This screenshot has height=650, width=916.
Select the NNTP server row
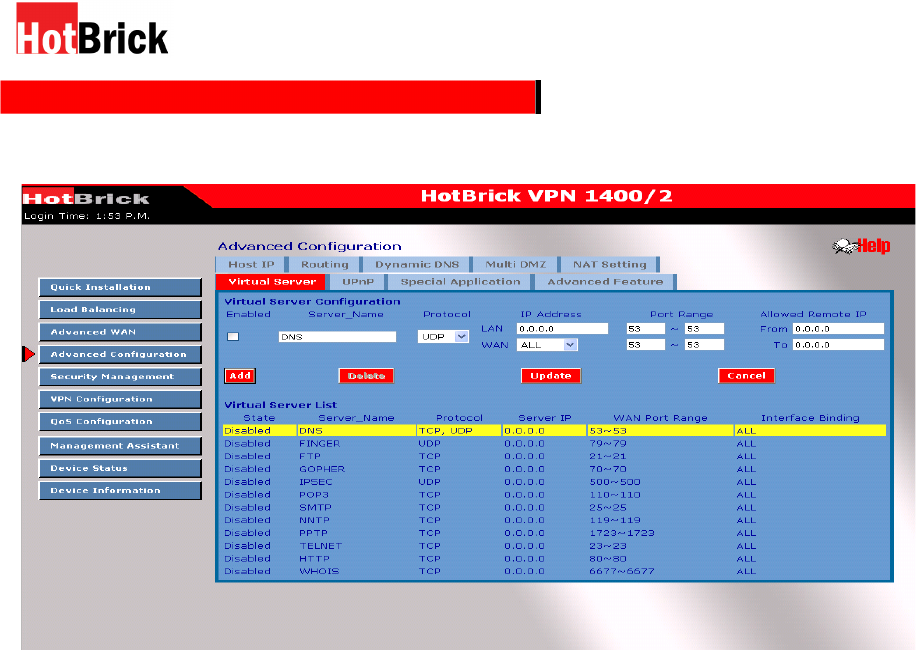554,520
